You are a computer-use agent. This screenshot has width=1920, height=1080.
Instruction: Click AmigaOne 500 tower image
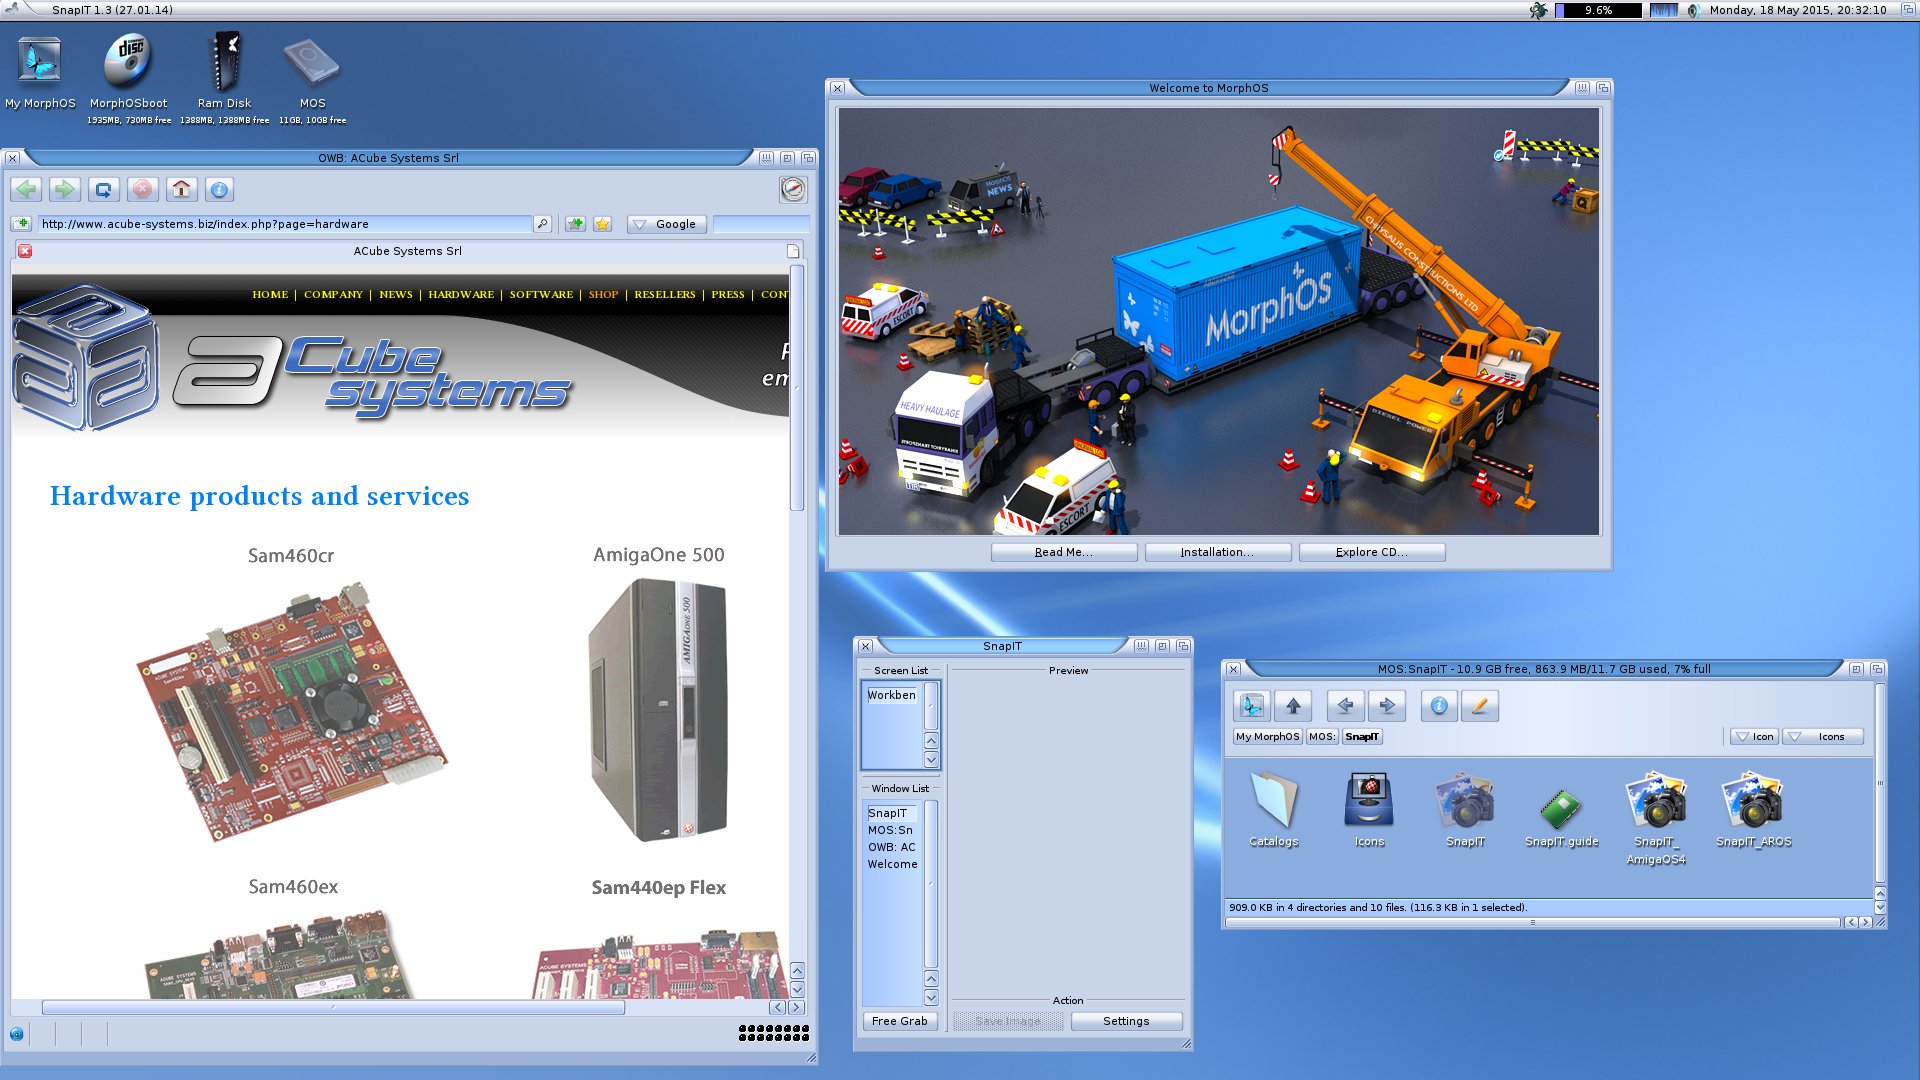(658, 711)
